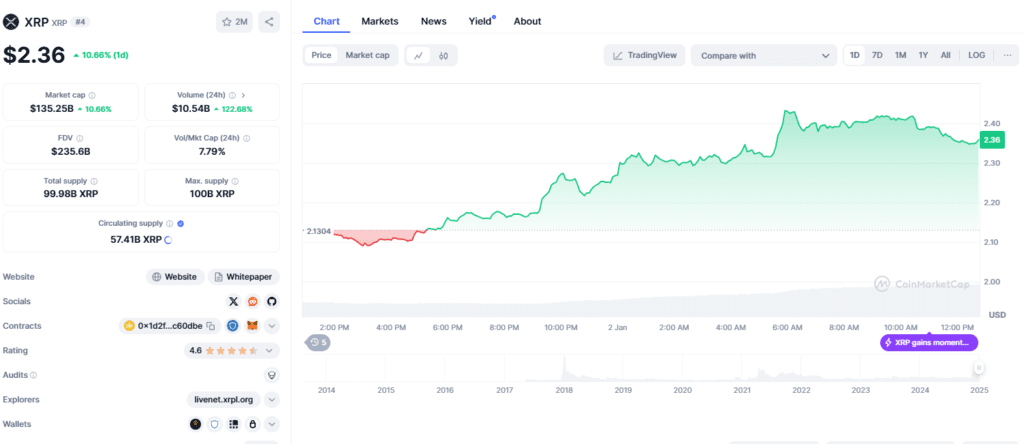This screenshot has width=1024, height=444.
Task: Click the Total supply info icon
Action: [x=94, y=181]
